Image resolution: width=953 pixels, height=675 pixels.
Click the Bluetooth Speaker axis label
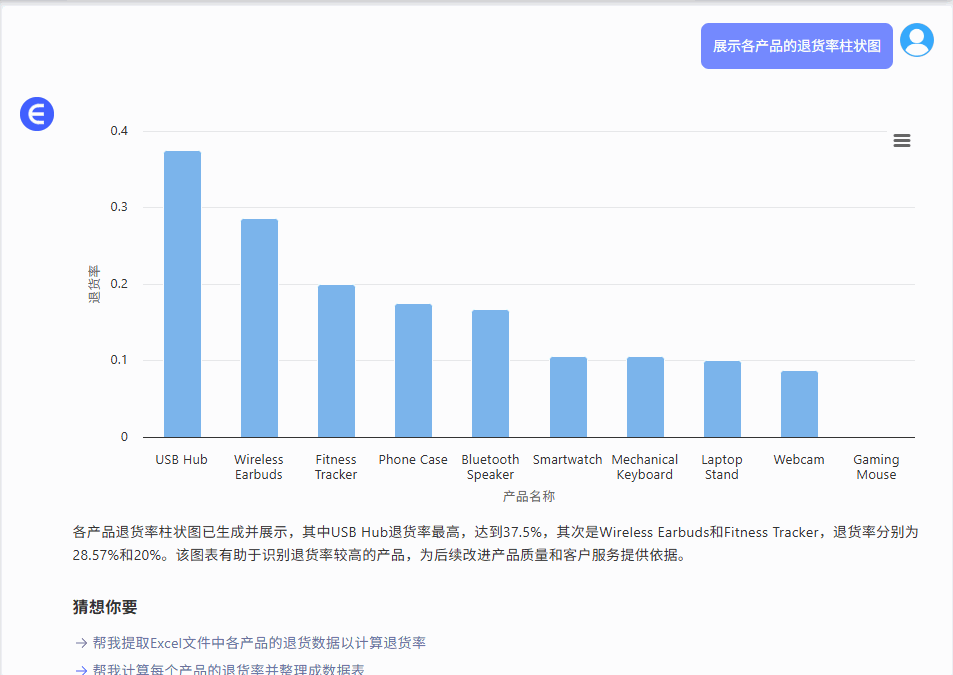490,467
